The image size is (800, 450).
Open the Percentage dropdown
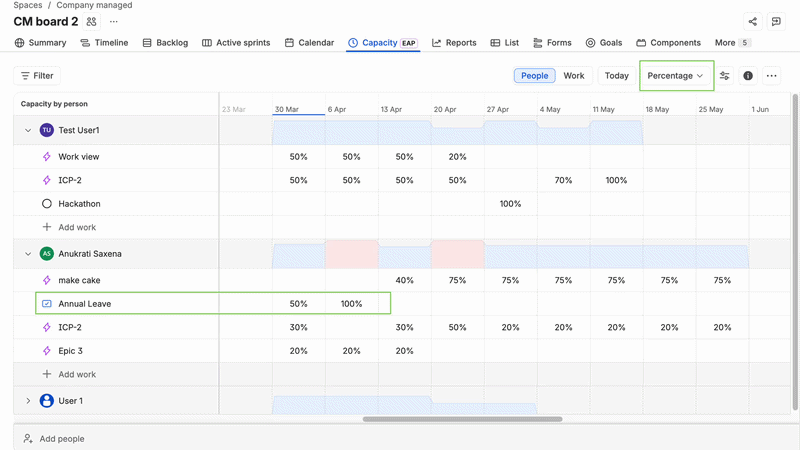[676, 76]
